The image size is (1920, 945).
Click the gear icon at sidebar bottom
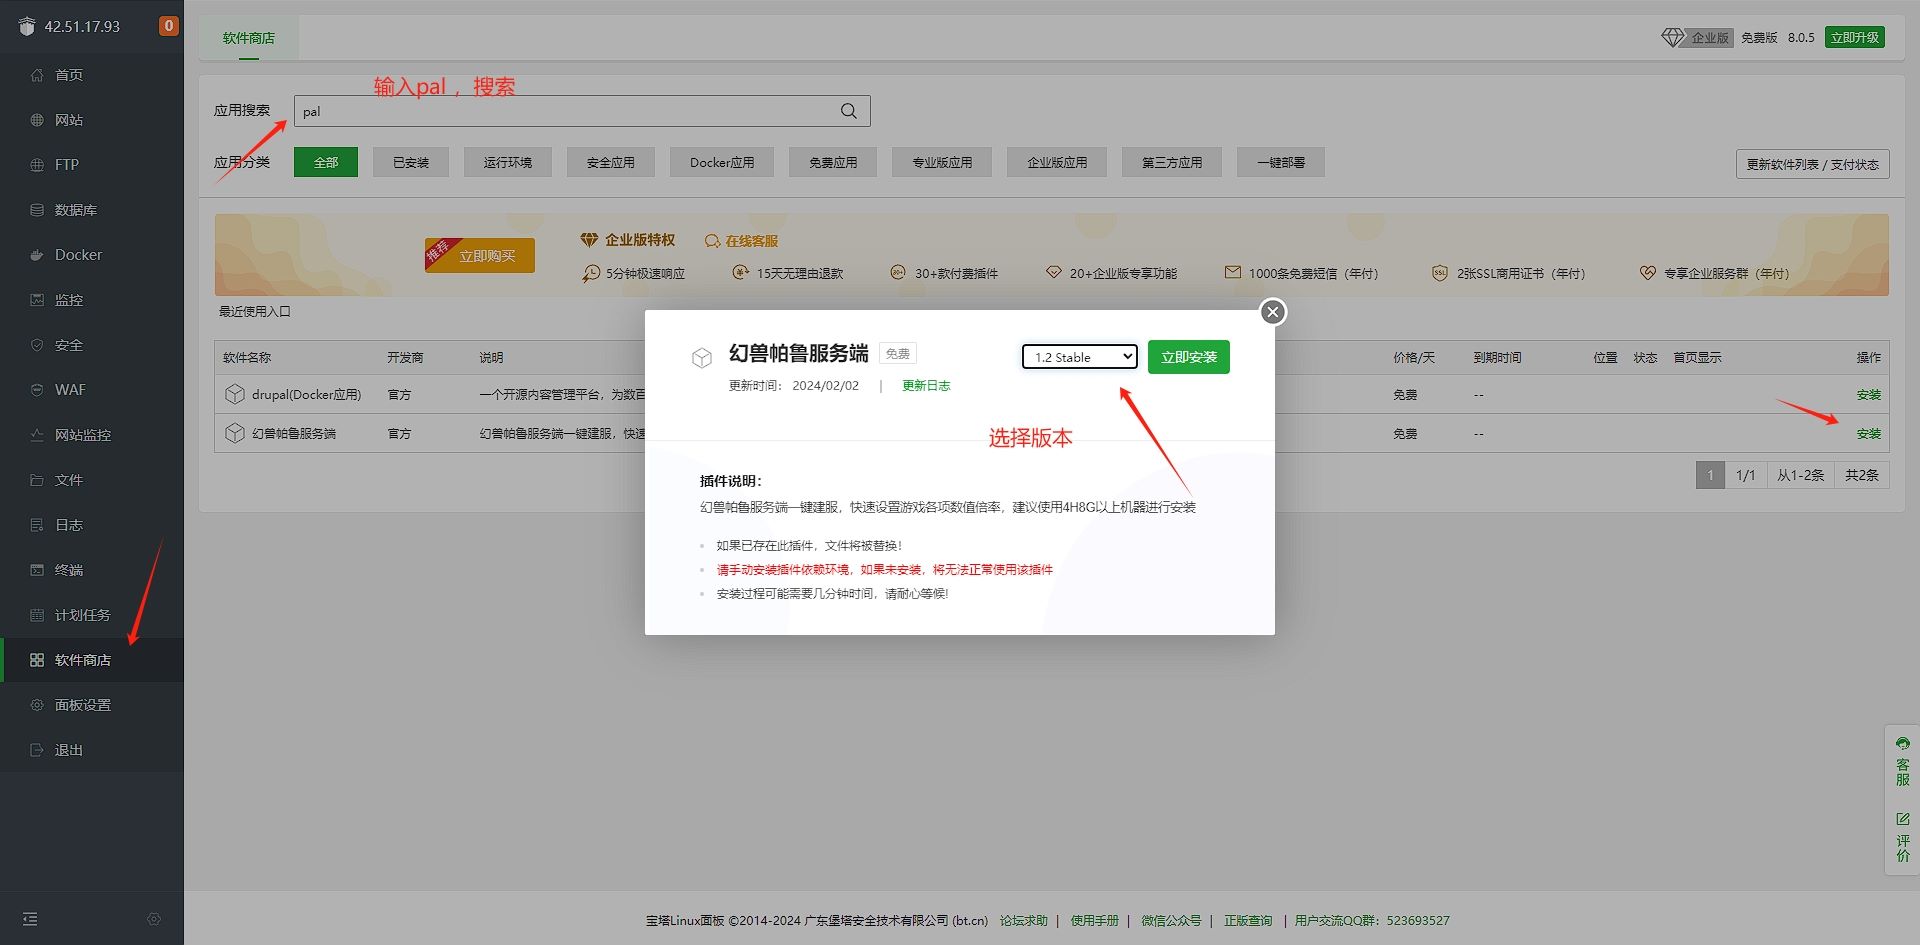coord(154,919)
